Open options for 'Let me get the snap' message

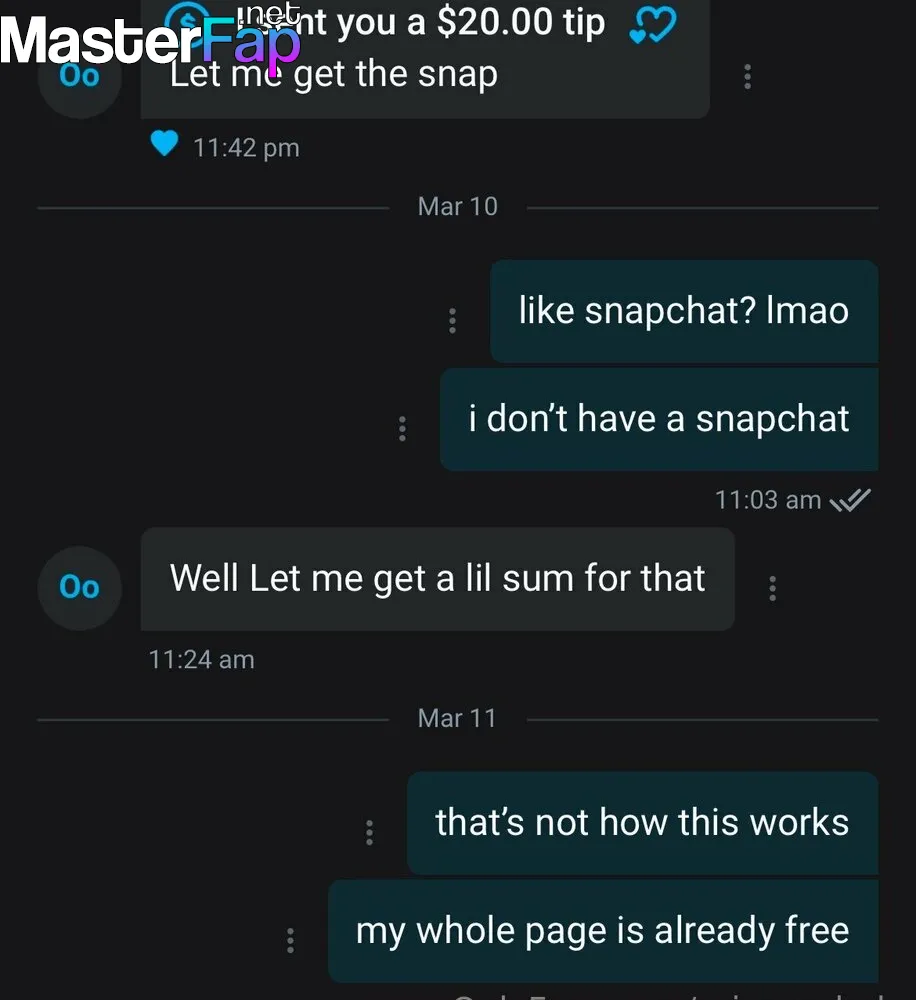coord(747,77)
